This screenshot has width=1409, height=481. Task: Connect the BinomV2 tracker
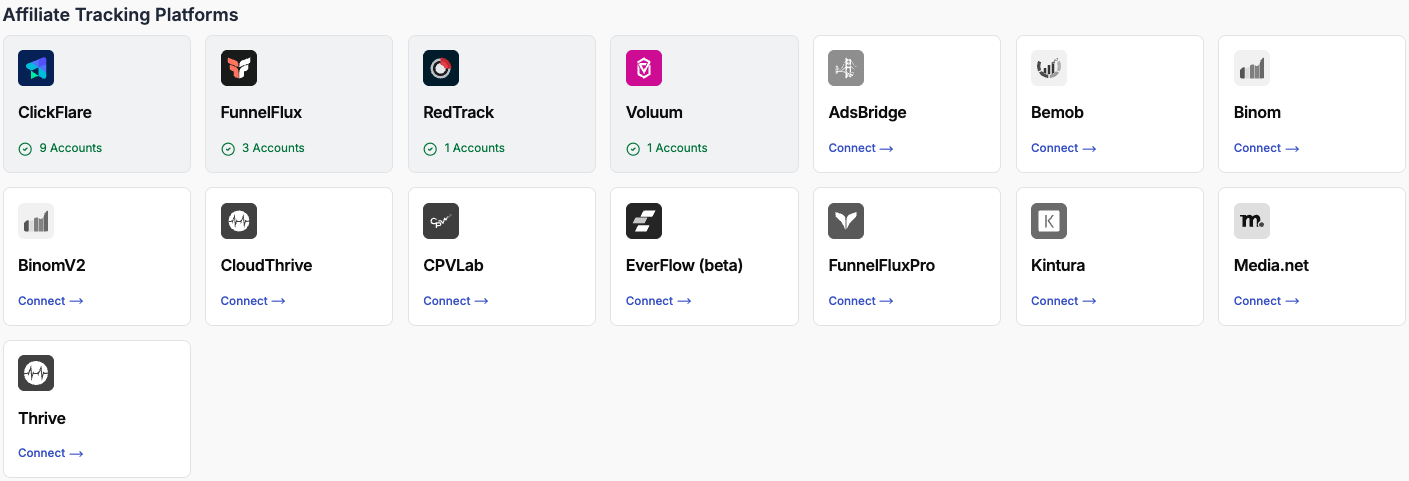pos(50,301)
